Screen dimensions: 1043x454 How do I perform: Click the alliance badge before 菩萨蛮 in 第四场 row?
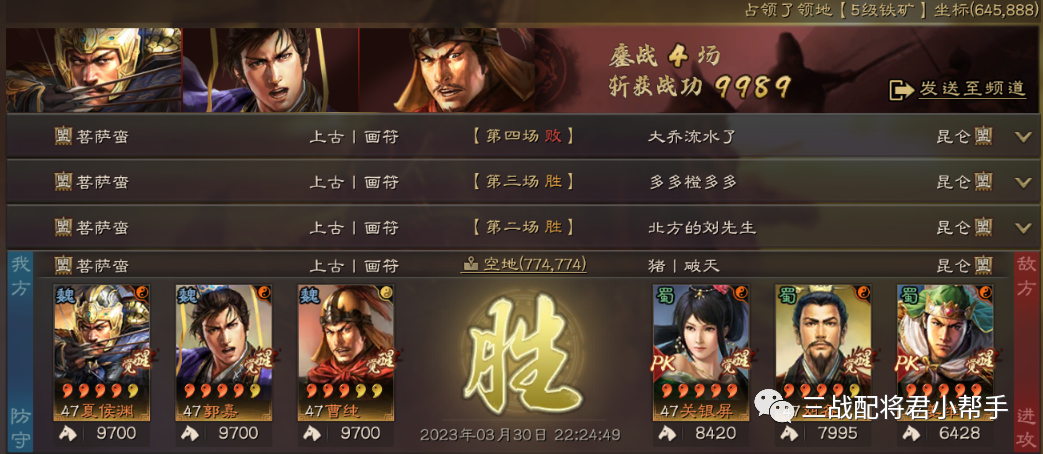pyautogui.click(x=63, y=137)
